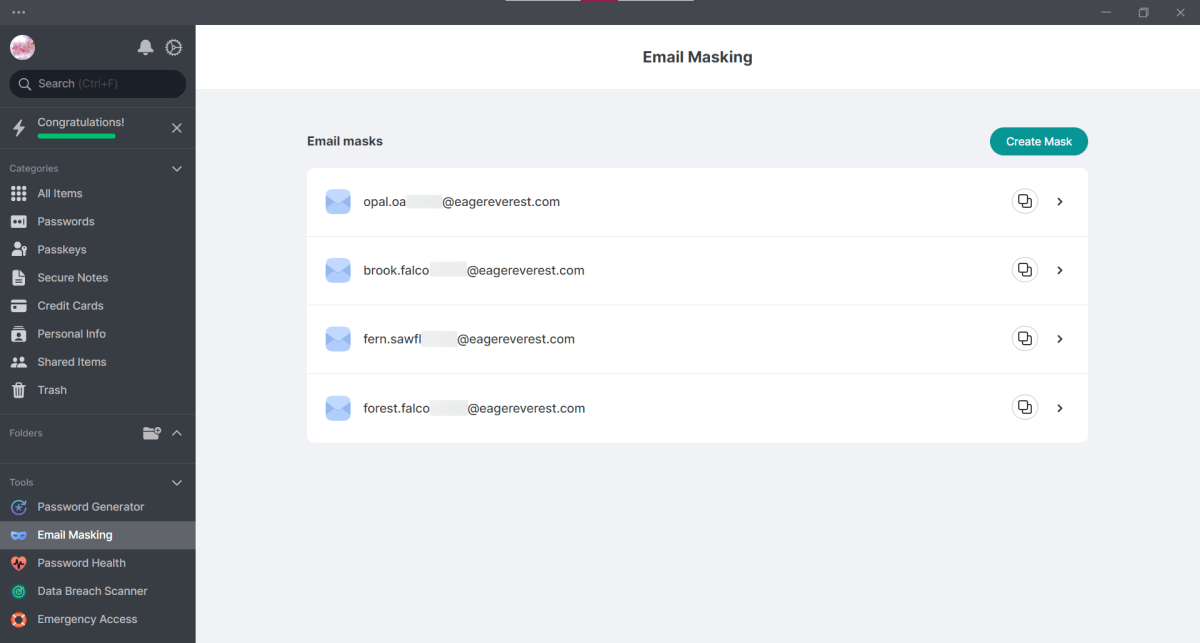Expand the opal.oa mask details arrow
The height and width of the screenshot is (643, 1200).
point(1060,201)
